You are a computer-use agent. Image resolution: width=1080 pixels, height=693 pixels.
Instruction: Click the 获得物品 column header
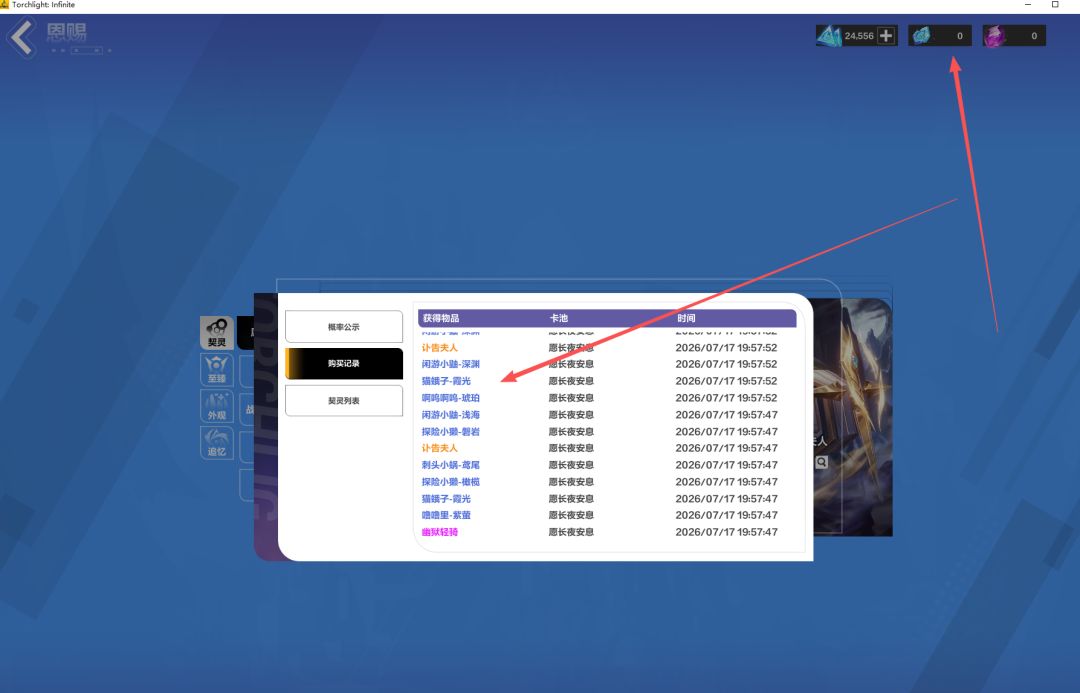441,318
